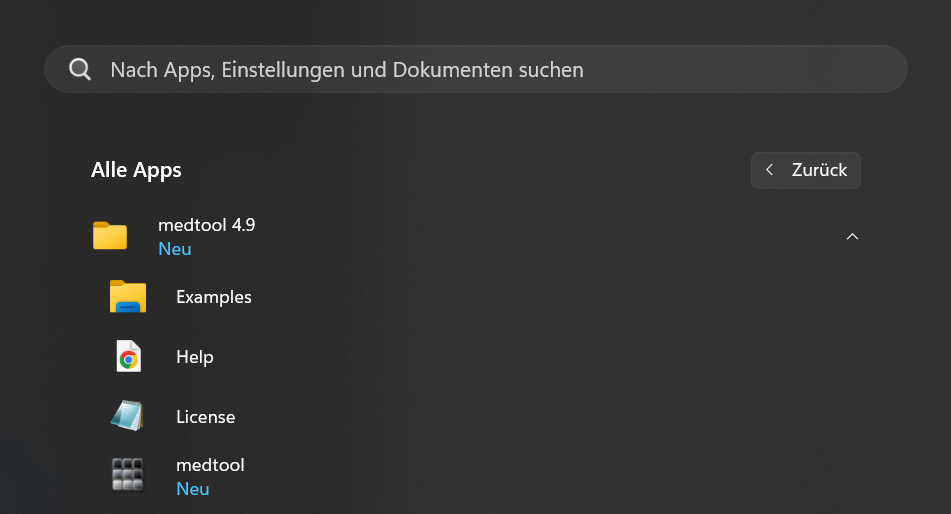The height and width of the screenshot is (514, 951).
Task: Click the magnifier icon in search bar
Action: pos(80,69)
